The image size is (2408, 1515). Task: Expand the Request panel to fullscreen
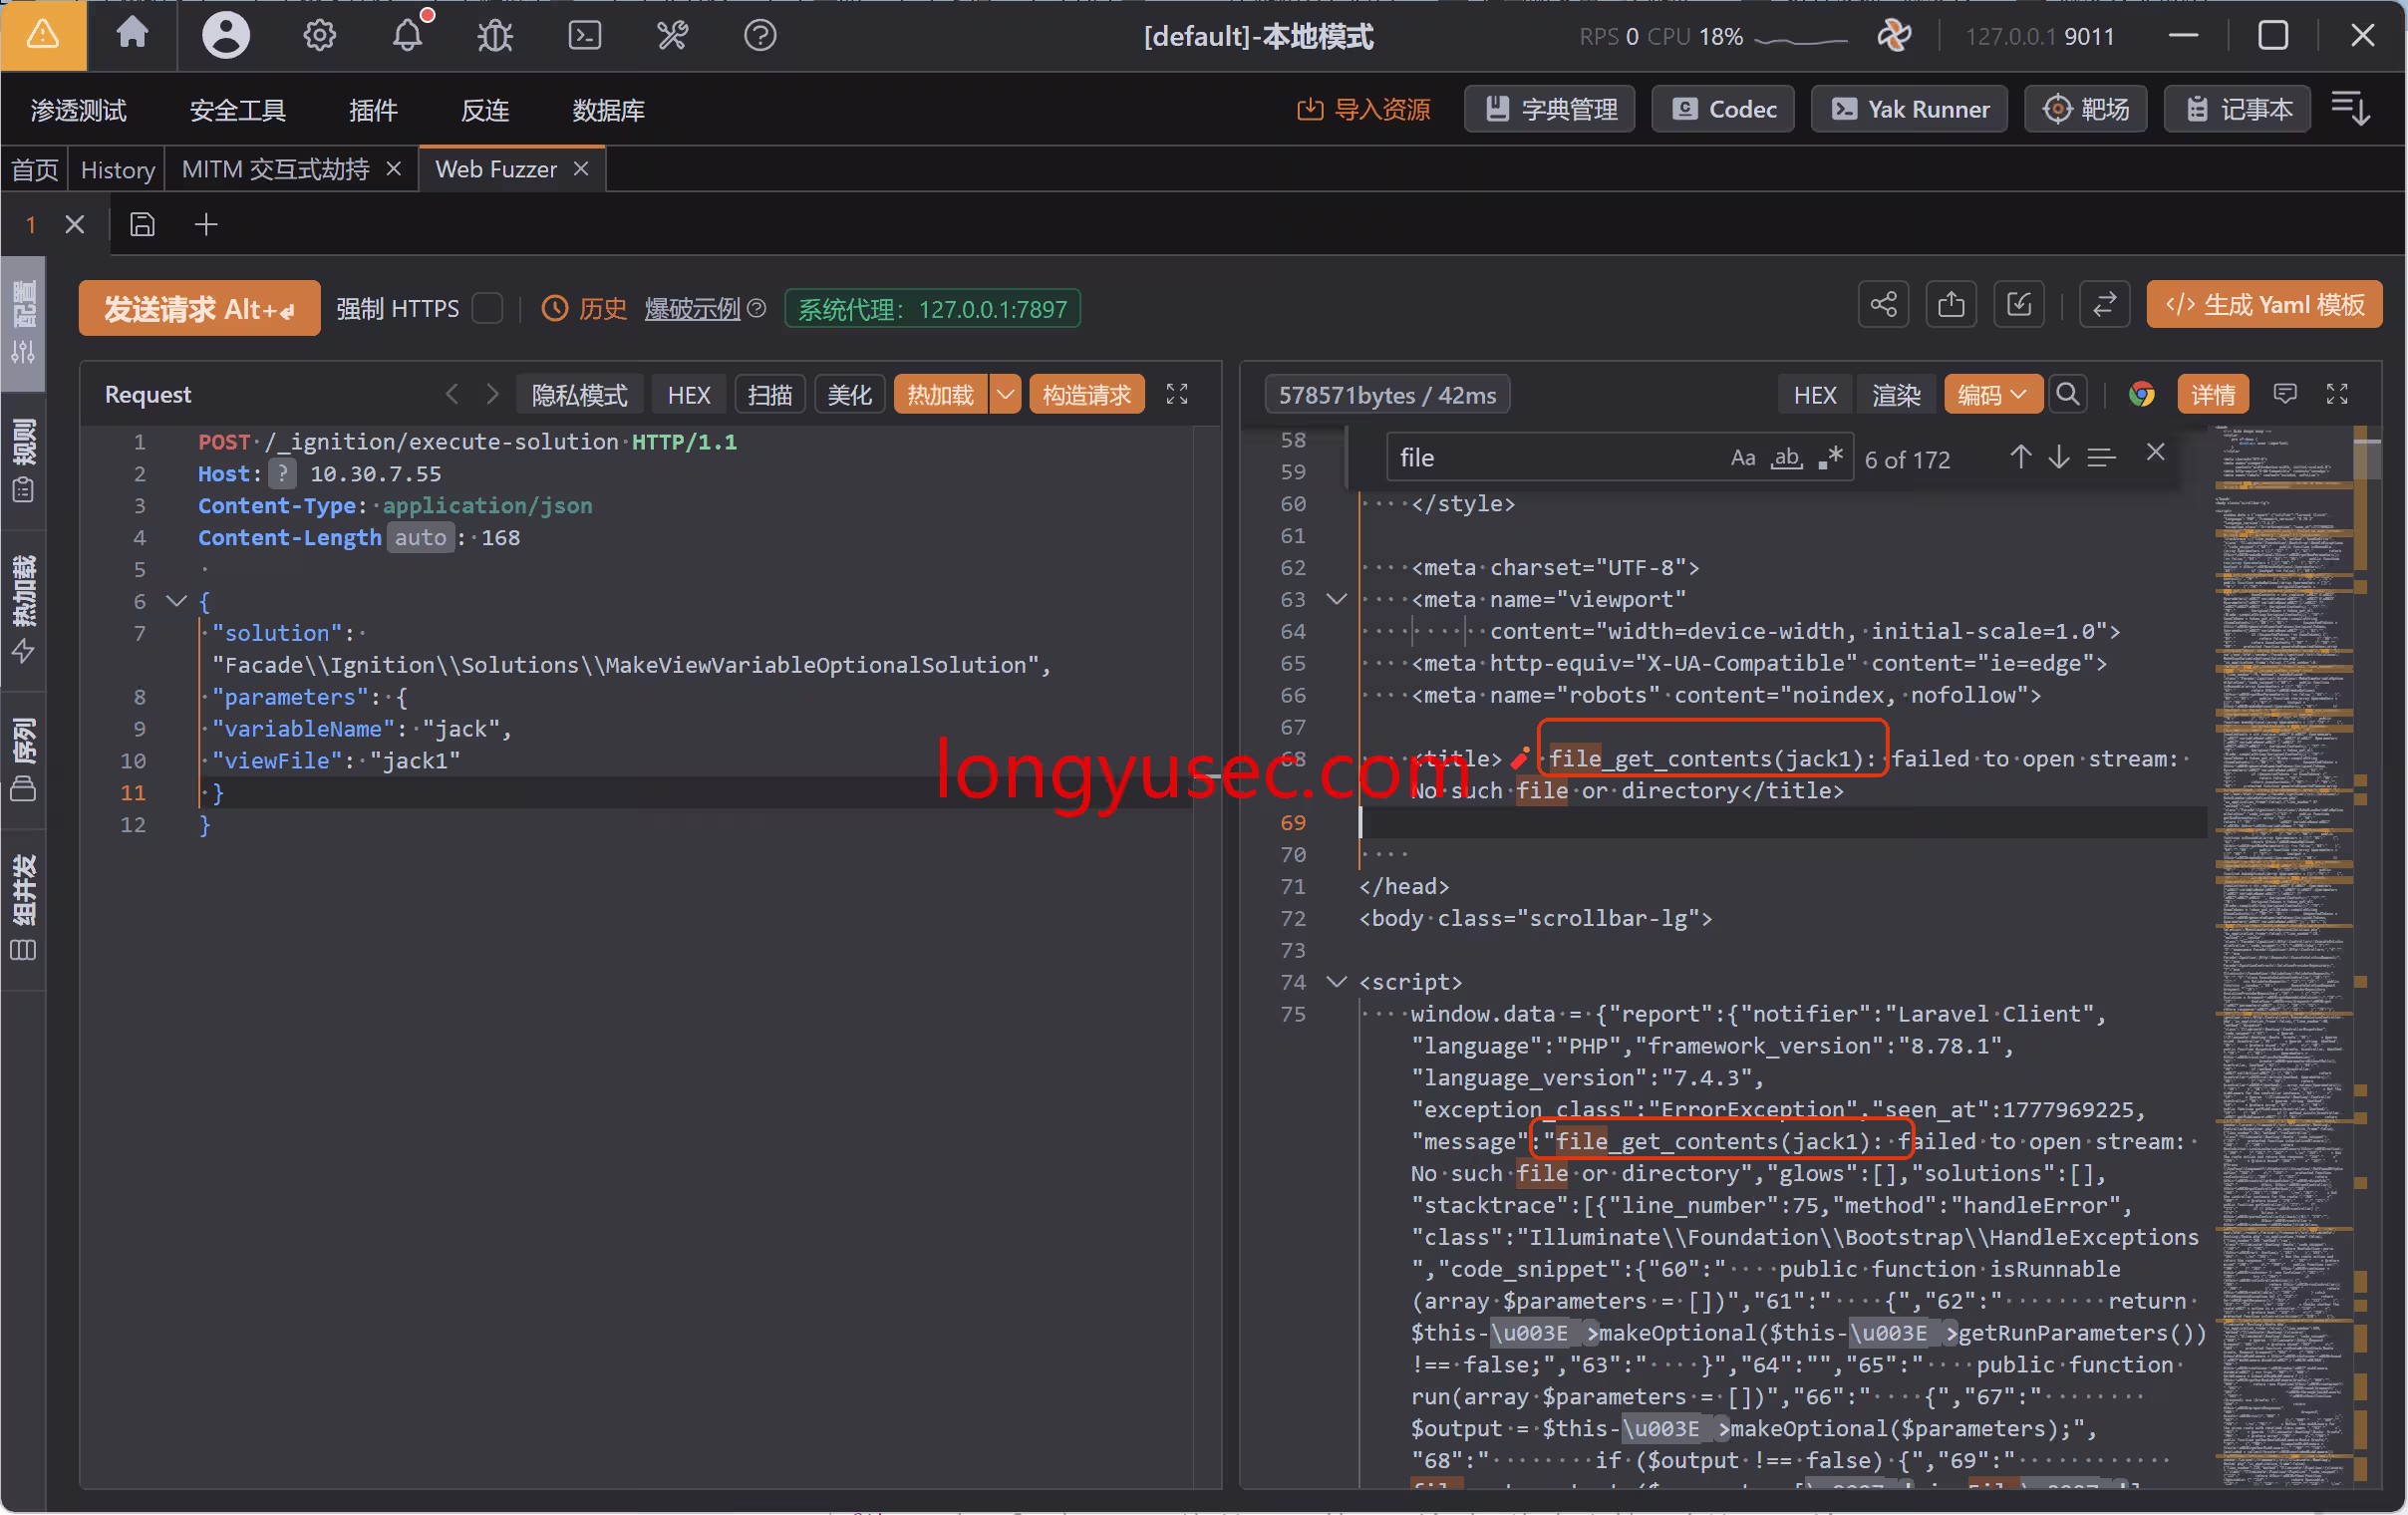coord(1177,394)
